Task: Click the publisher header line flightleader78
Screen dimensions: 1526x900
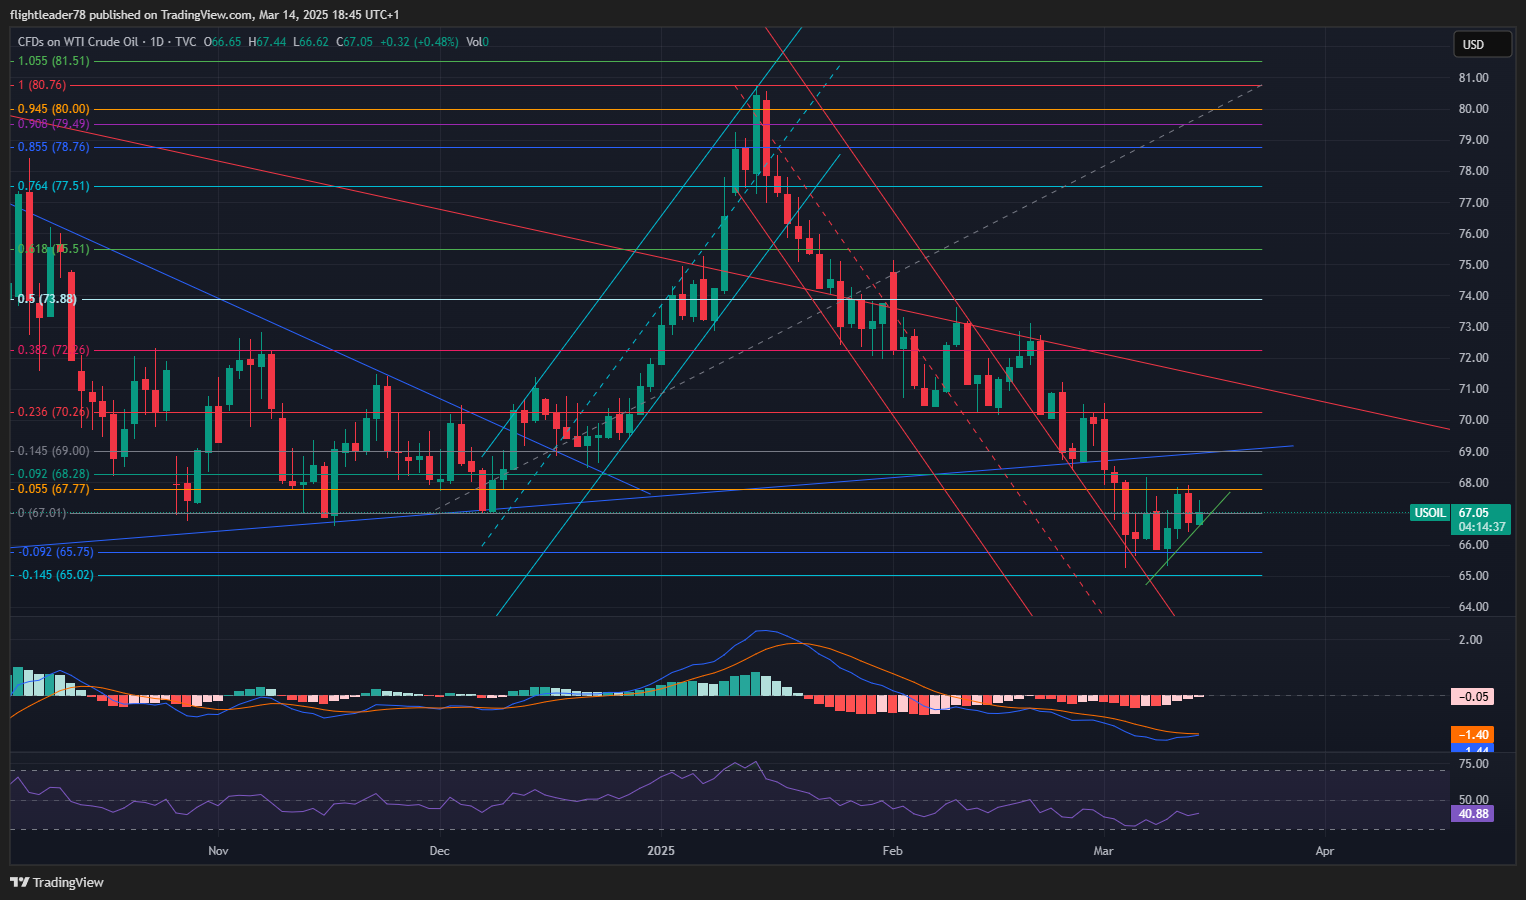Action: (204, 14)
